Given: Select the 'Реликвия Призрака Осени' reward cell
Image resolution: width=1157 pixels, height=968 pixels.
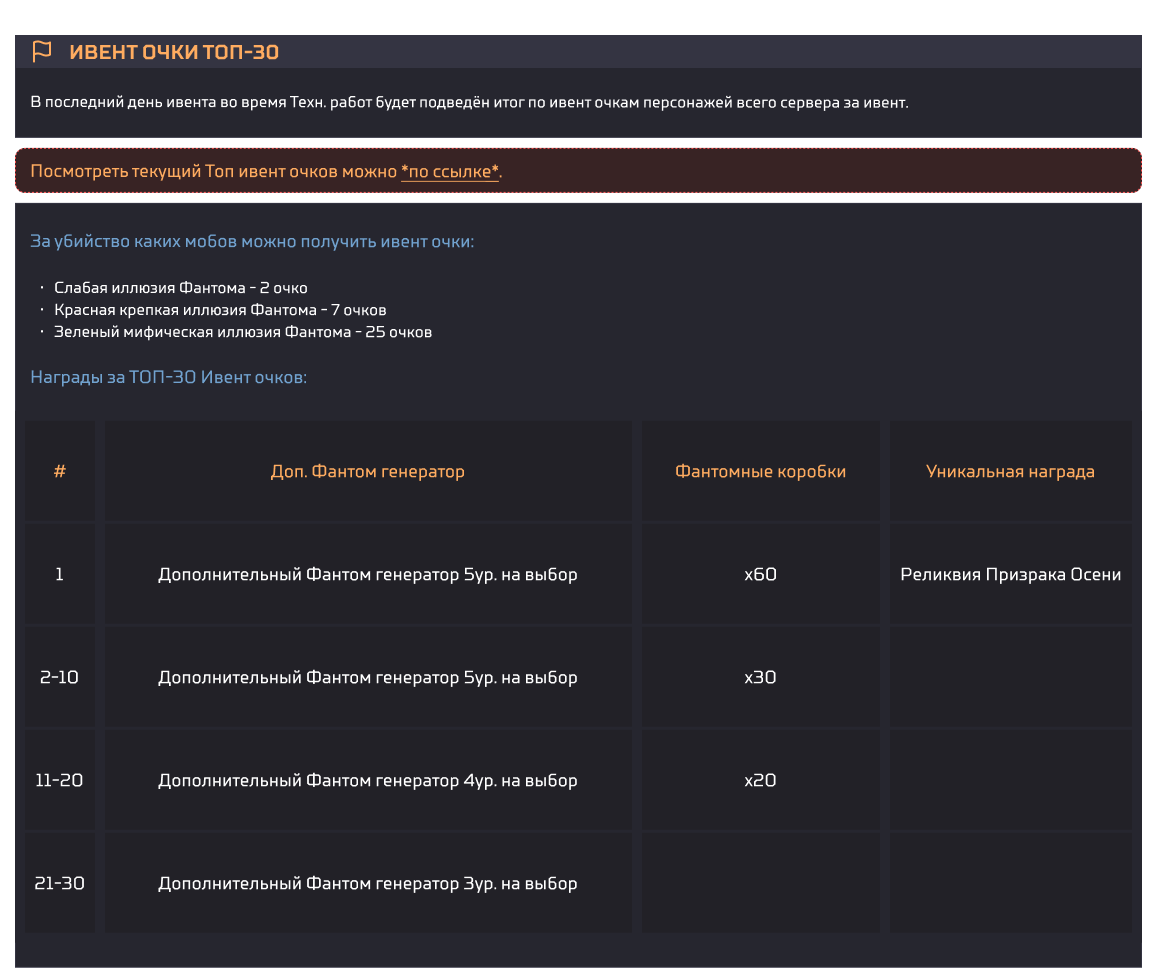Looking at the screenshot, I should point(1010,575).
